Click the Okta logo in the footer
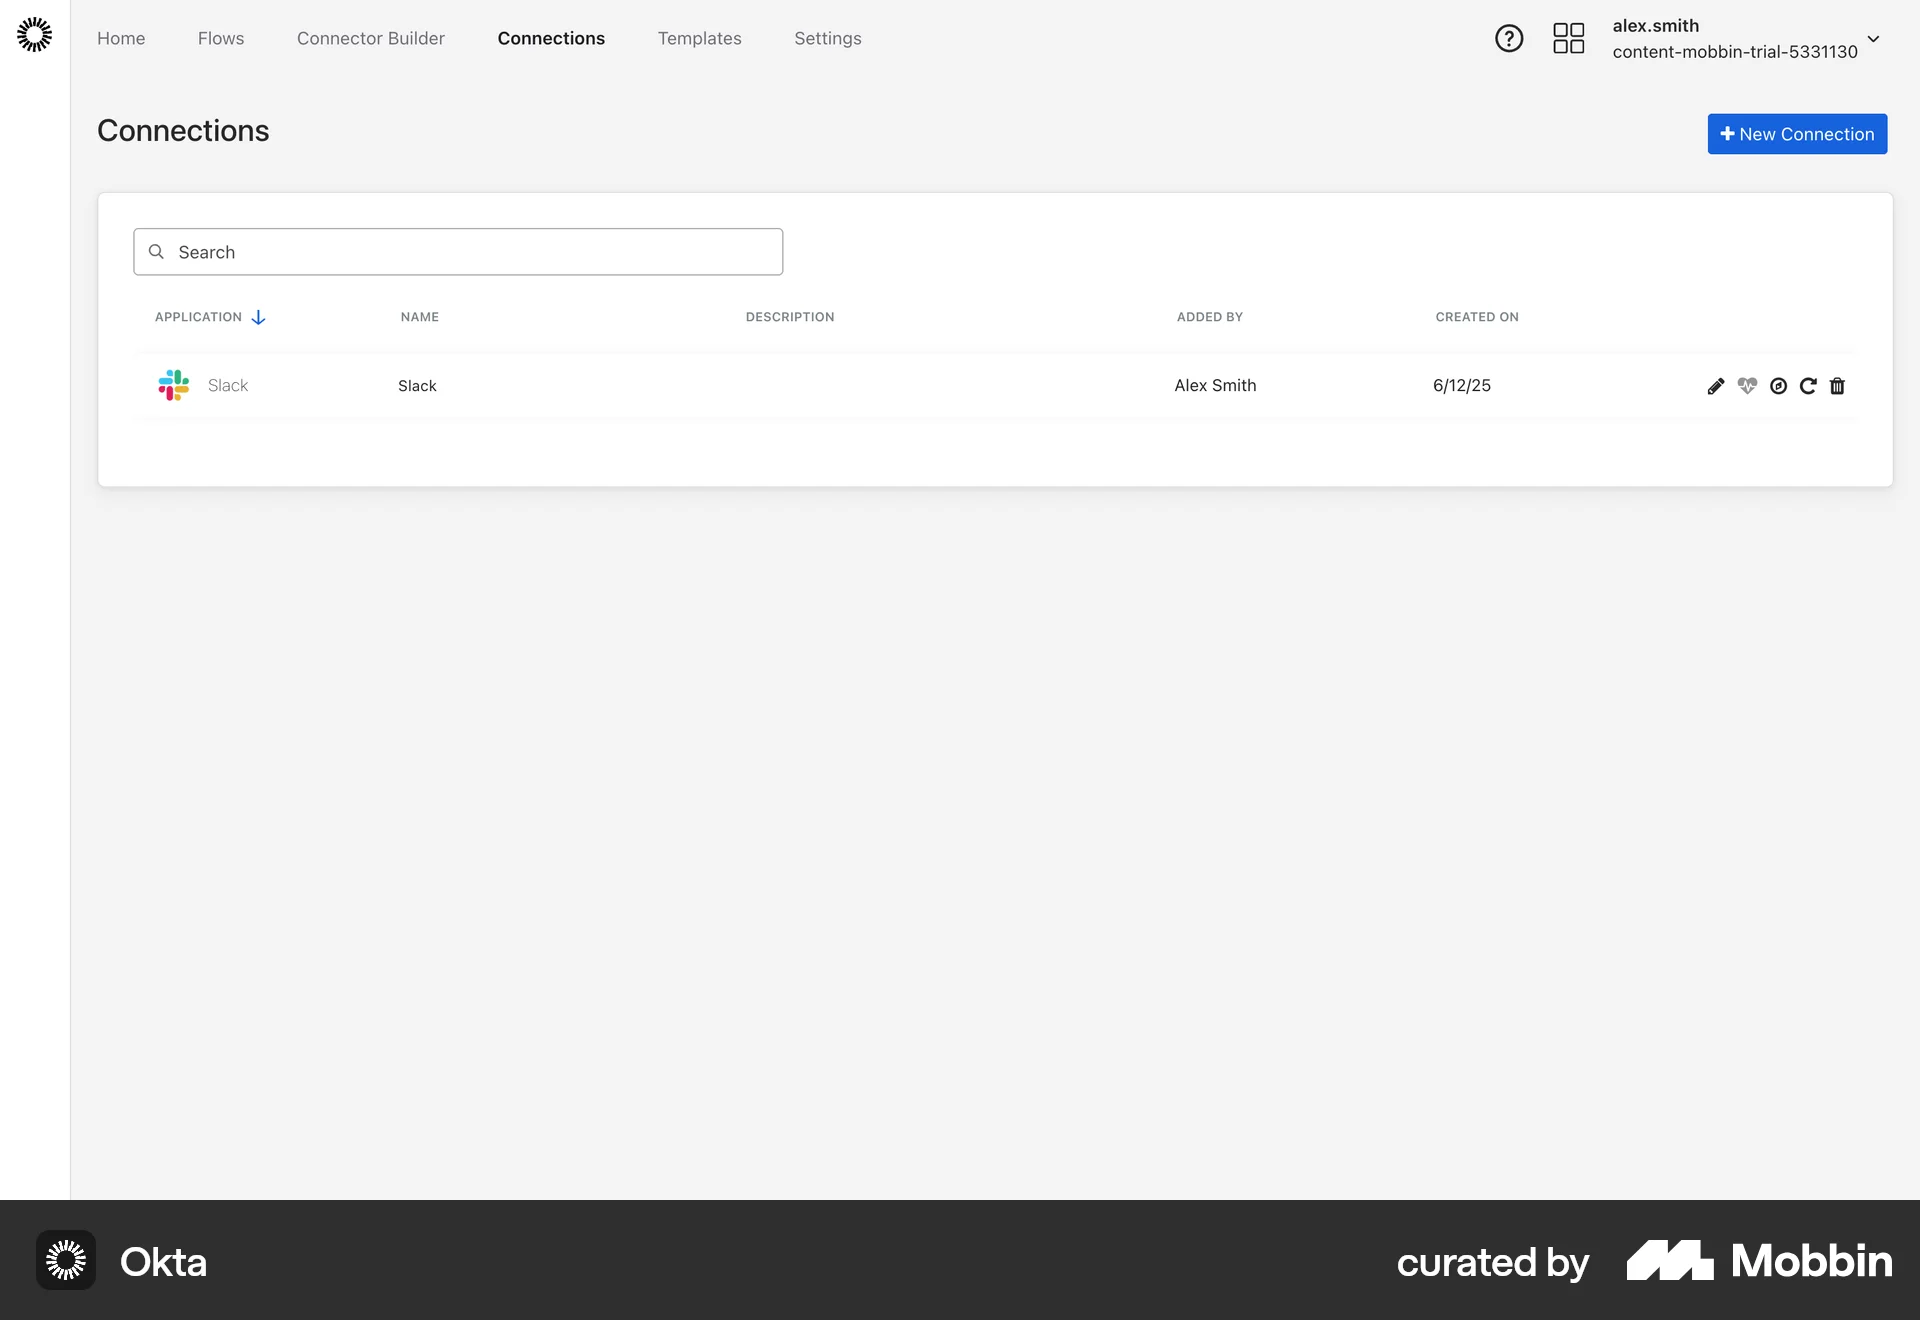The width and height of the screenshot is (1920, 1320). (x=66, y=1260)
